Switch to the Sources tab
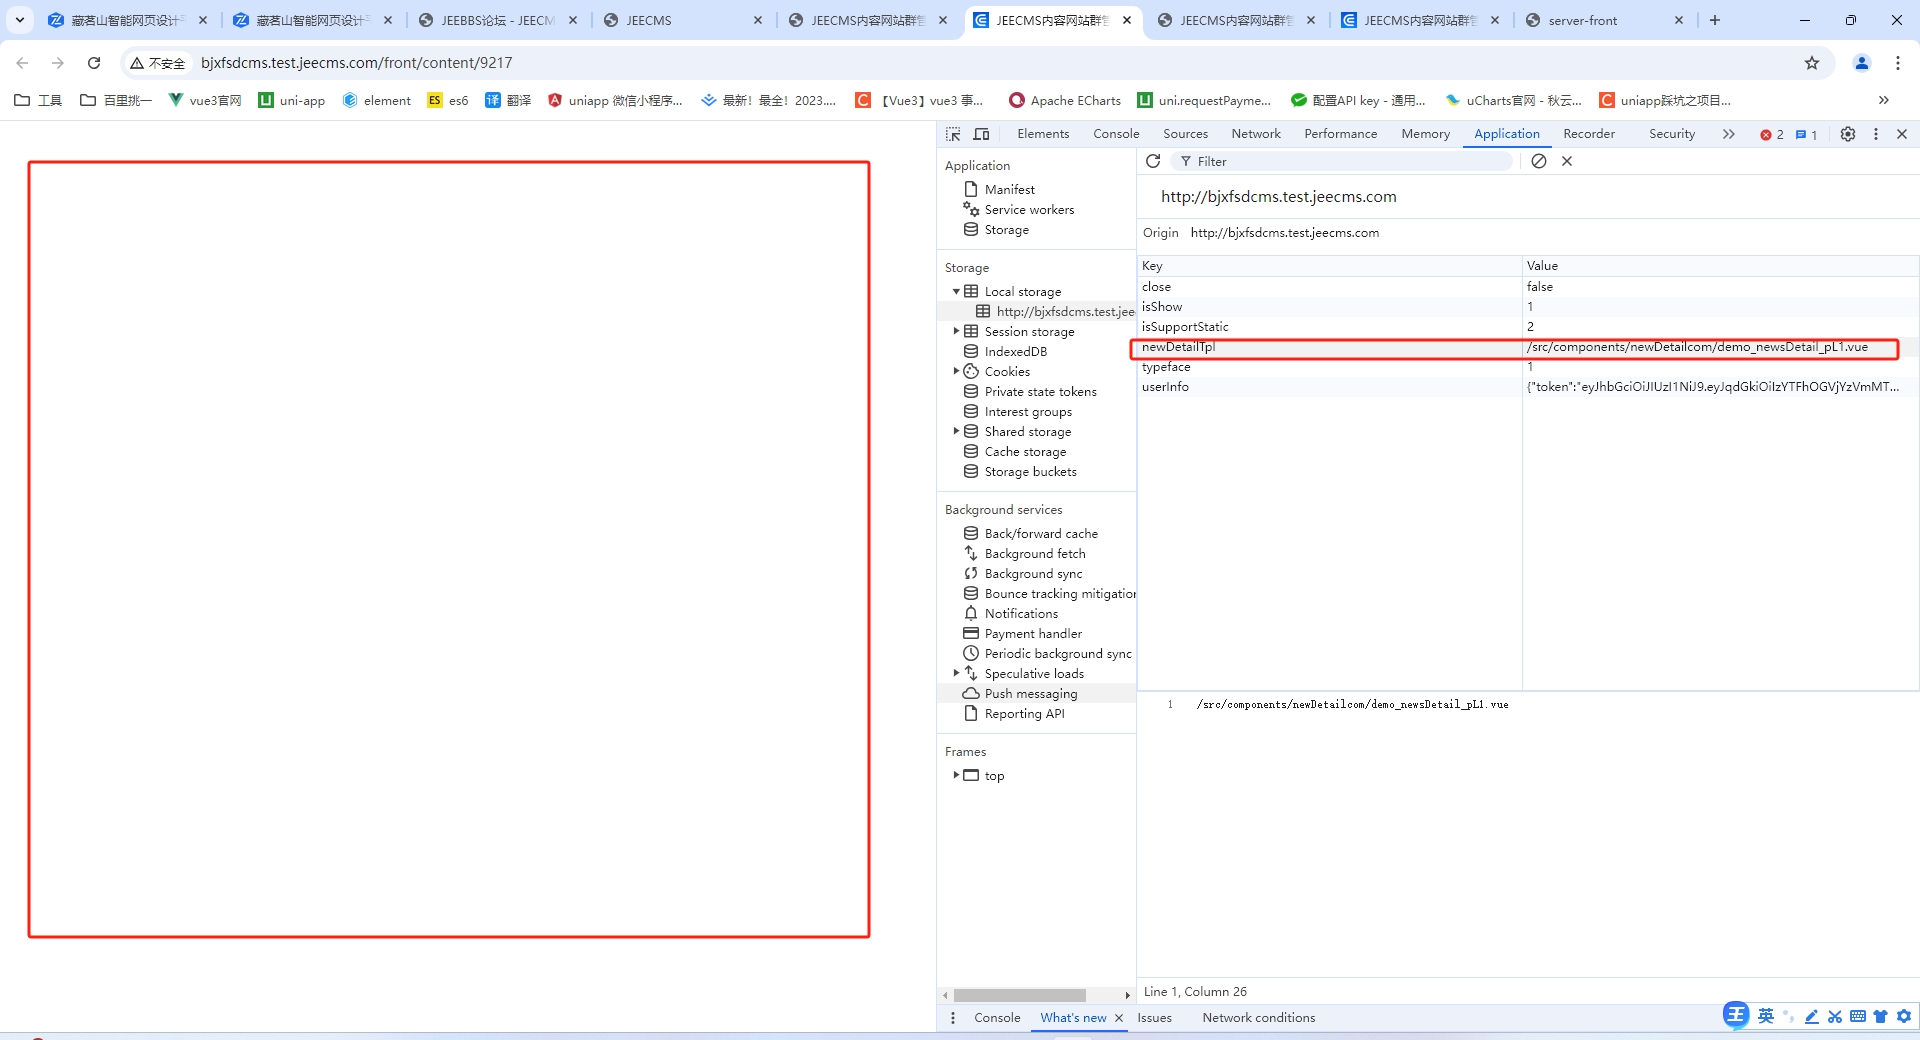Image resolution: width=1920 pixels, height=1040 pixels. point(1185,134)
